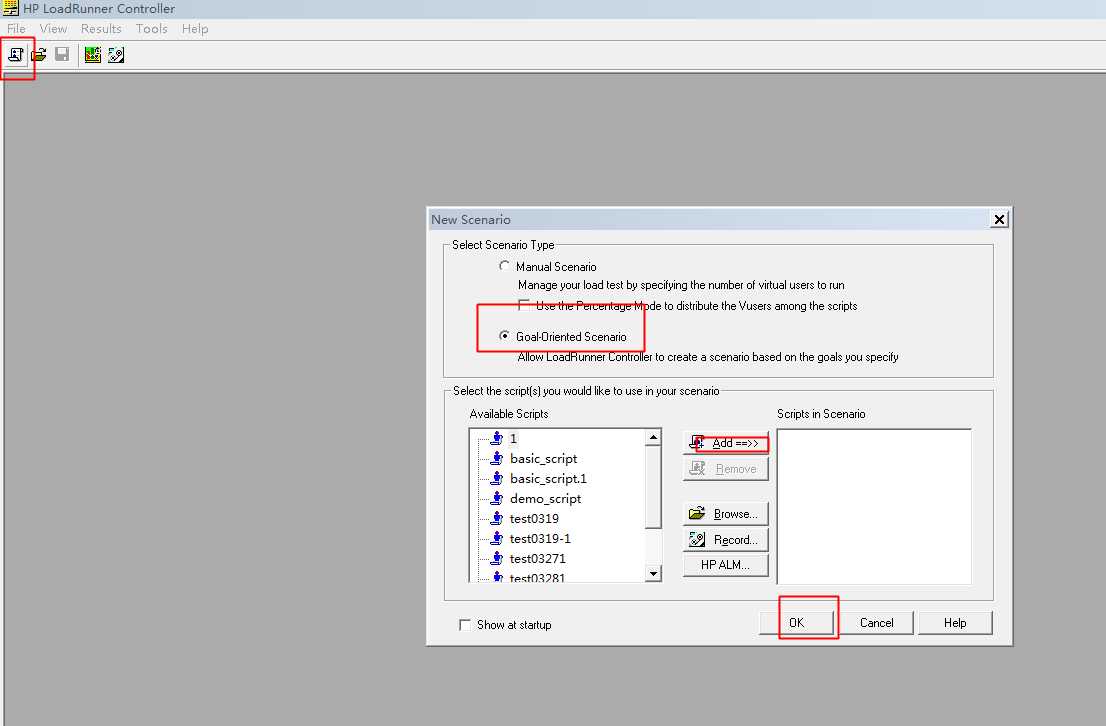Click the Add ==>> button

(726, 443)
